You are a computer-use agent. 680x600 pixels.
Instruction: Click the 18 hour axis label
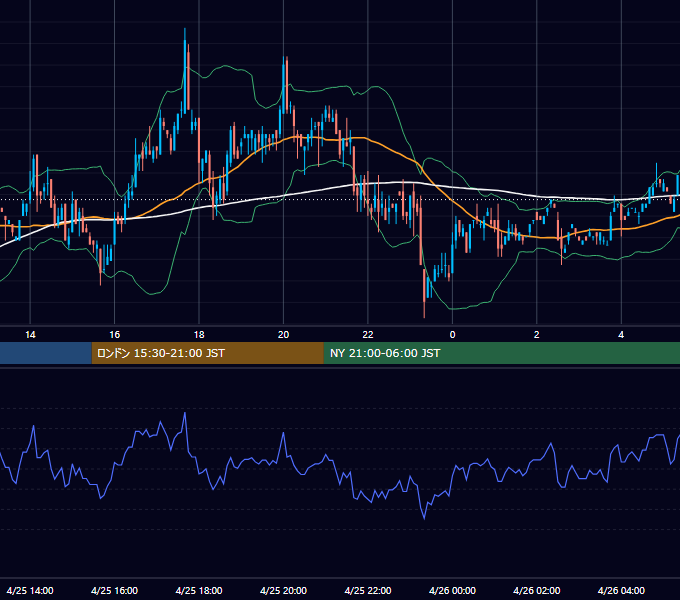[x=199, y=335]
